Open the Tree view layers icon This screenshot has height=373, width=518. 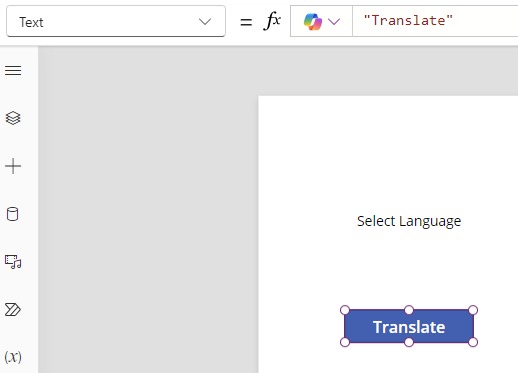coord(13,118)
